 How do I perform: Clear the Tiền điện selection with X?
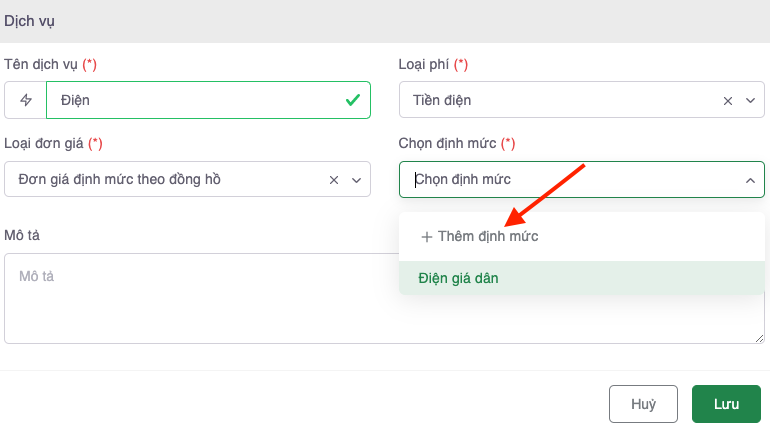(728, 100)
